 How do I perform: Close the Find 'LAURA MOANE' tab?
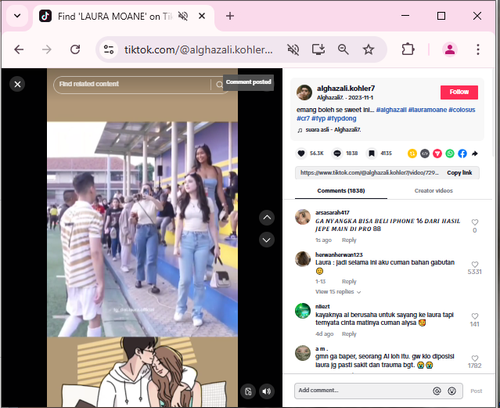202,16
